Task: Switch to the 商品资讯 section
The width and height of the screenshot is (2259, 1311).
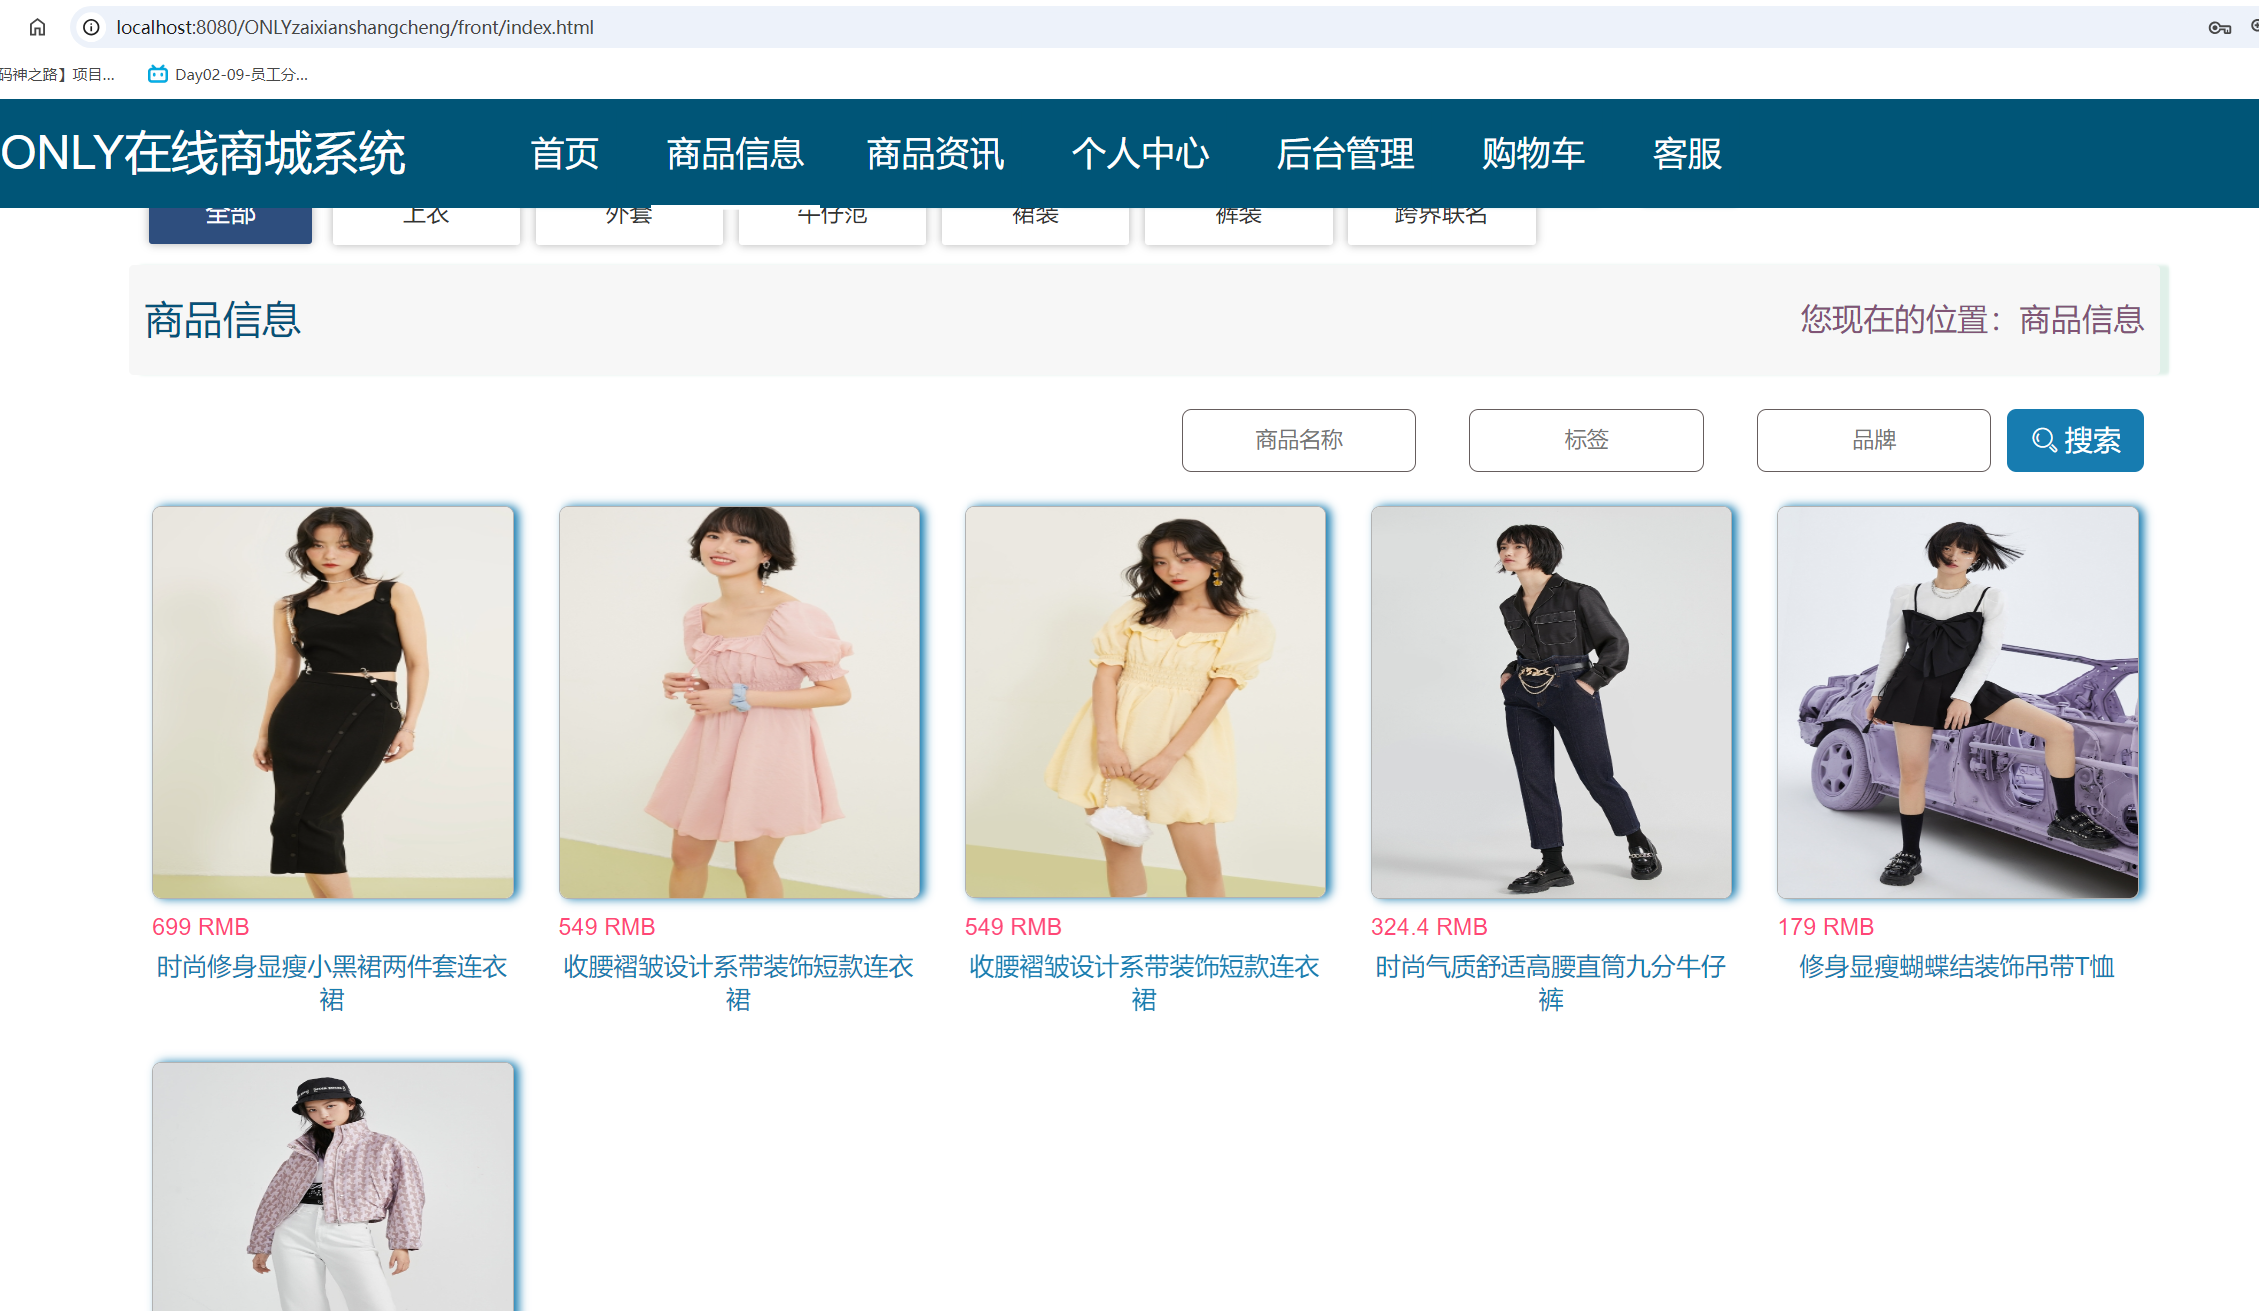Action: coord(934,154)
